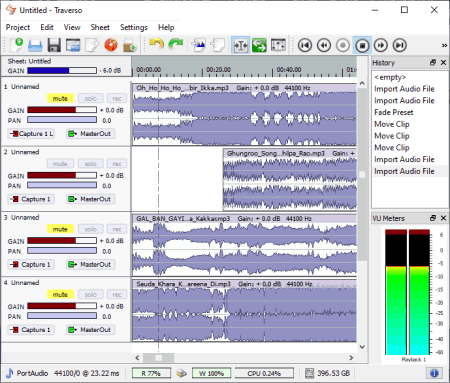The image size is (450, 383).
Task: Toggle mute on track 4
Action: coord(60,294)
